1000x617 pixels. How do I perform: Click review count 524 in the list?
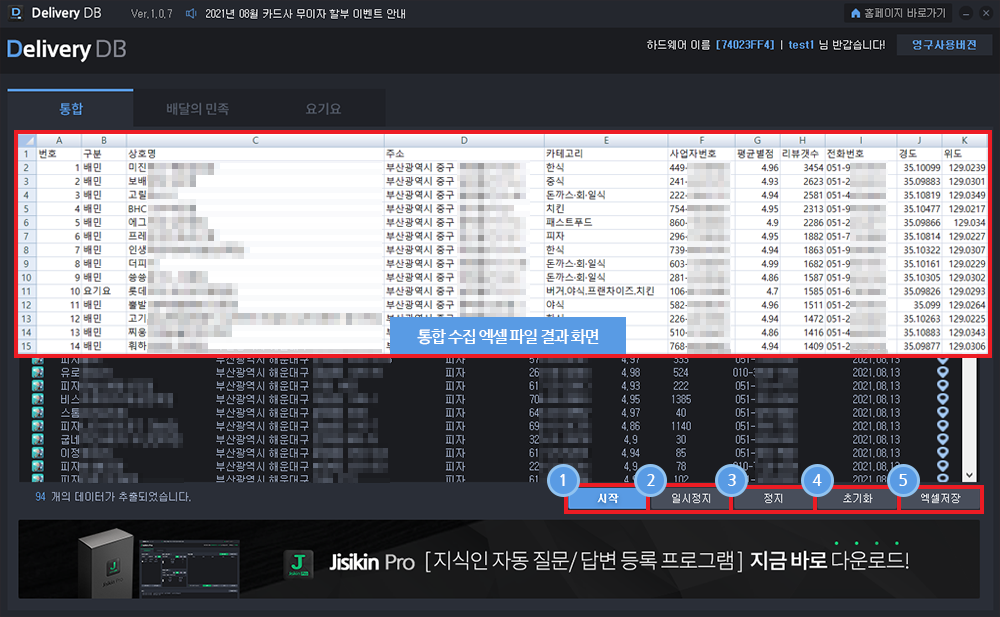pos(680,372)
